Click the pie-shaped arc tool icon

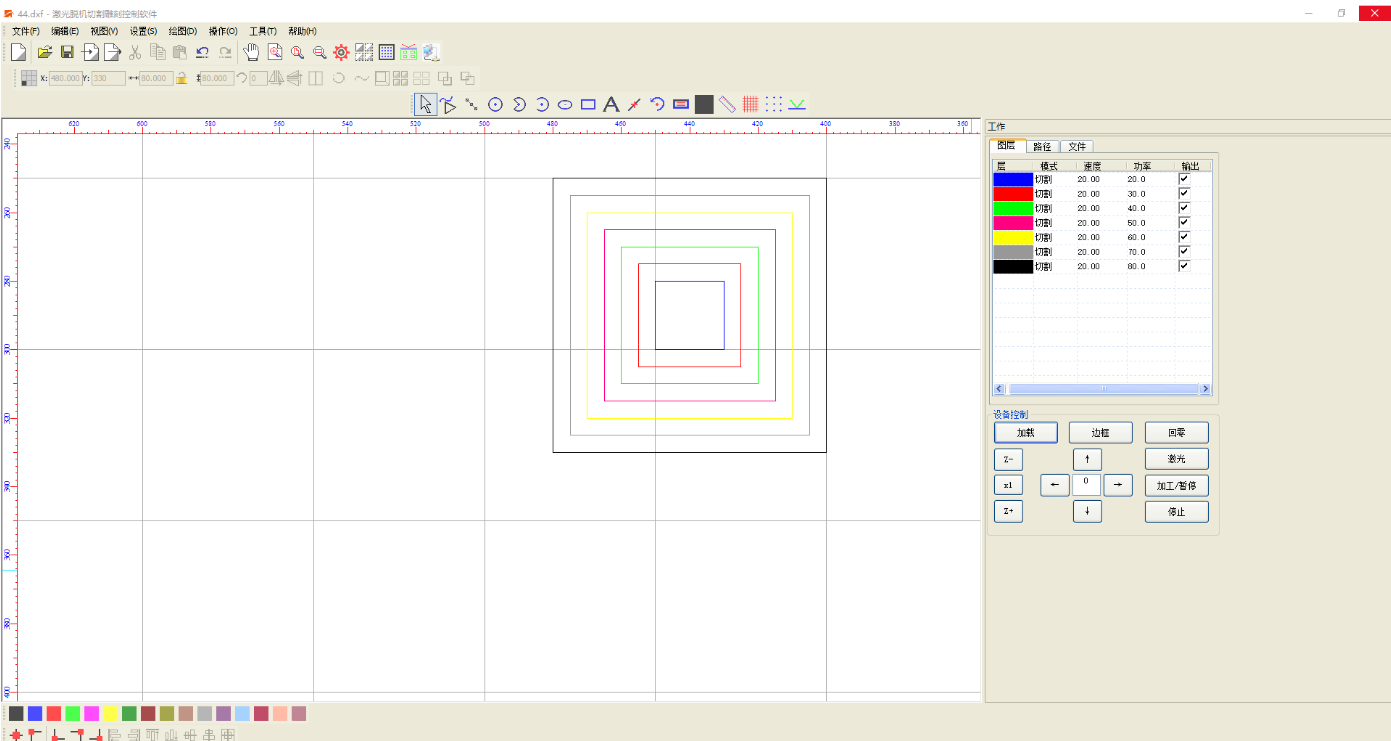coord(519,104)
